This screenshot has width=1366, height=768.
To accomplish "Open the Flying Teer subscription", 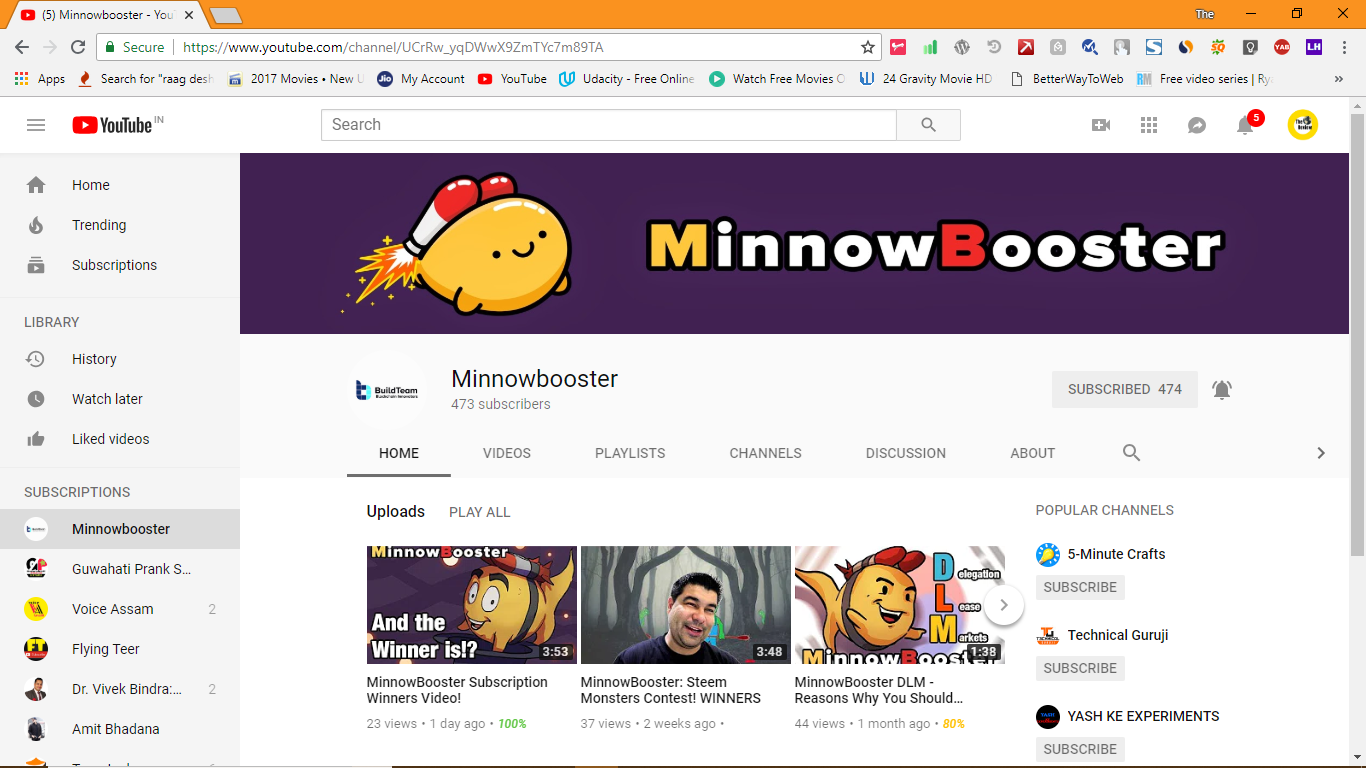I will [x=120, y=649].
